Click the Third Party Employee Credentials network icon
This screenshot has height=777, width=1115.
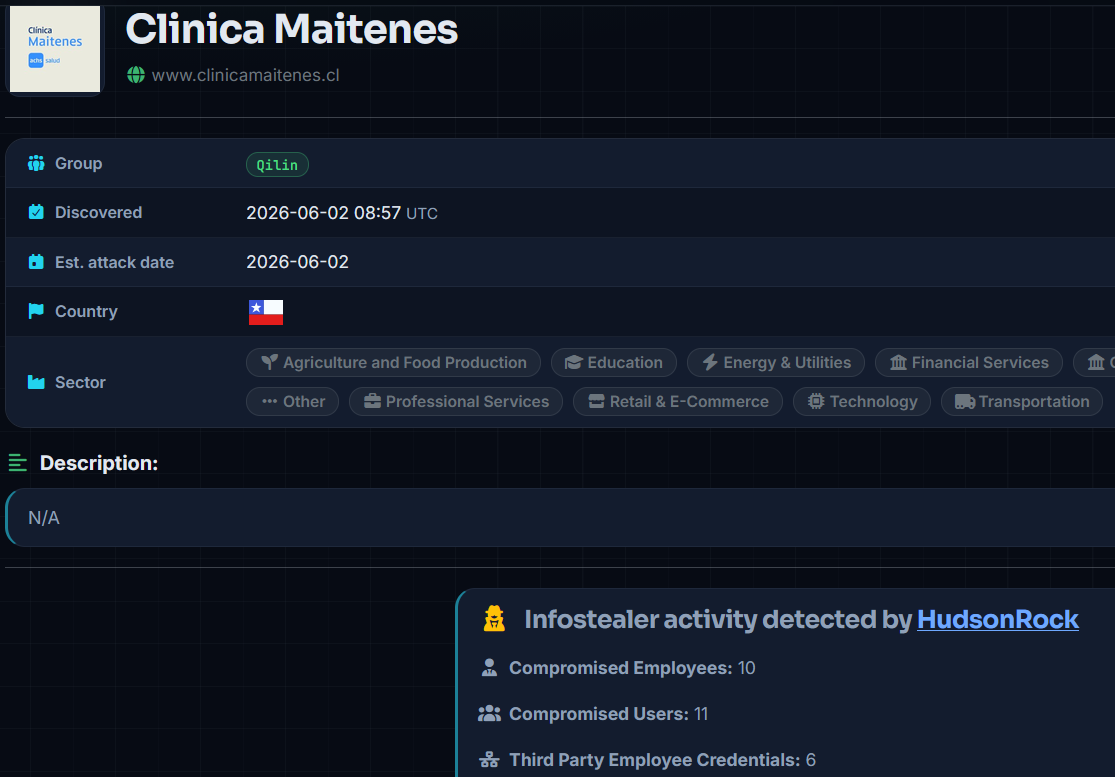pos(489,759)
